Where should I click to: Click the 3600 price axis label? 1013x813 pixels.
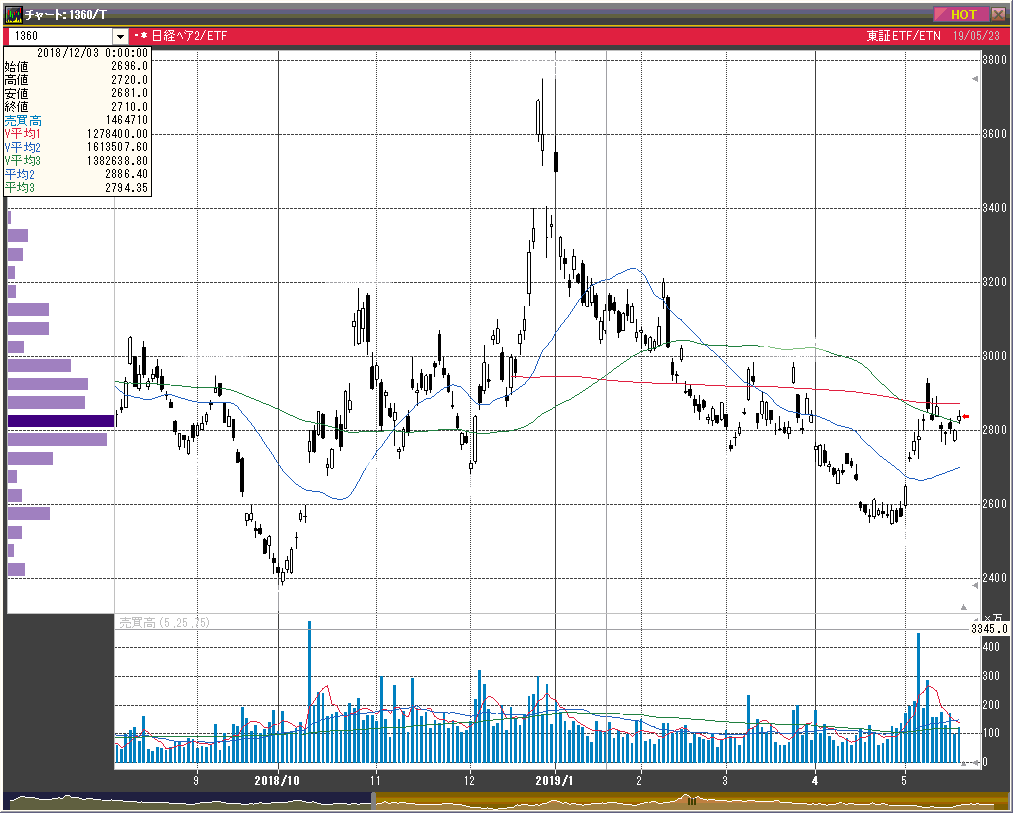994,134
